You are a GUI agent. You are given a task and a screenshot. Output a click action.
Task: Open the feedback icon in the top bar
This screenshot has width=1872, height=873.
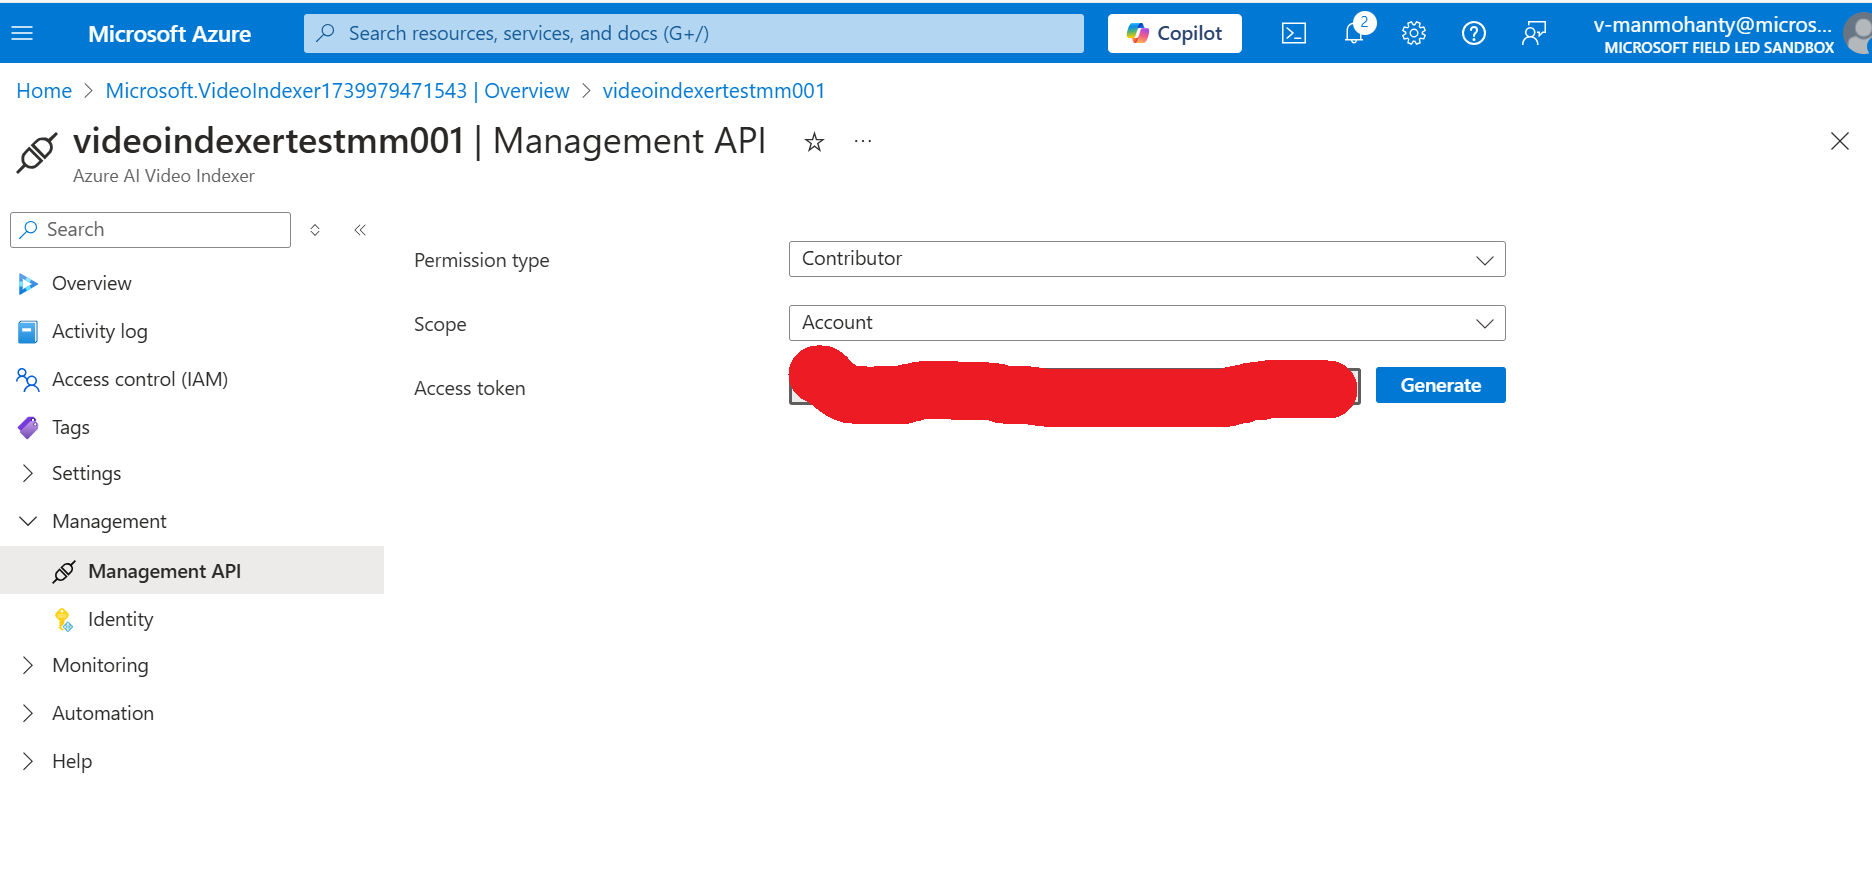(1533, 33)
